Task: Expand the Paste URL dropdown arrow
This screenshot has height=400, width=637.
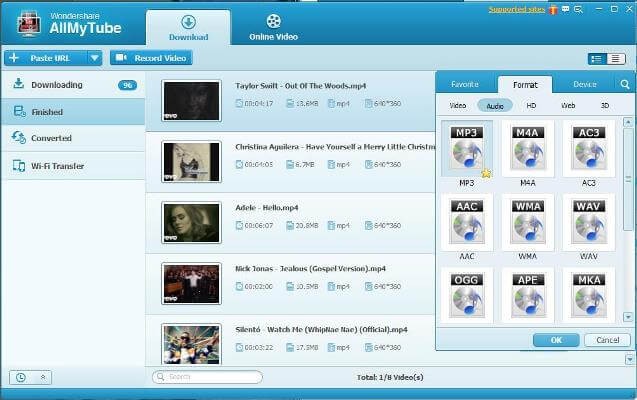Action: pos(94,58)
